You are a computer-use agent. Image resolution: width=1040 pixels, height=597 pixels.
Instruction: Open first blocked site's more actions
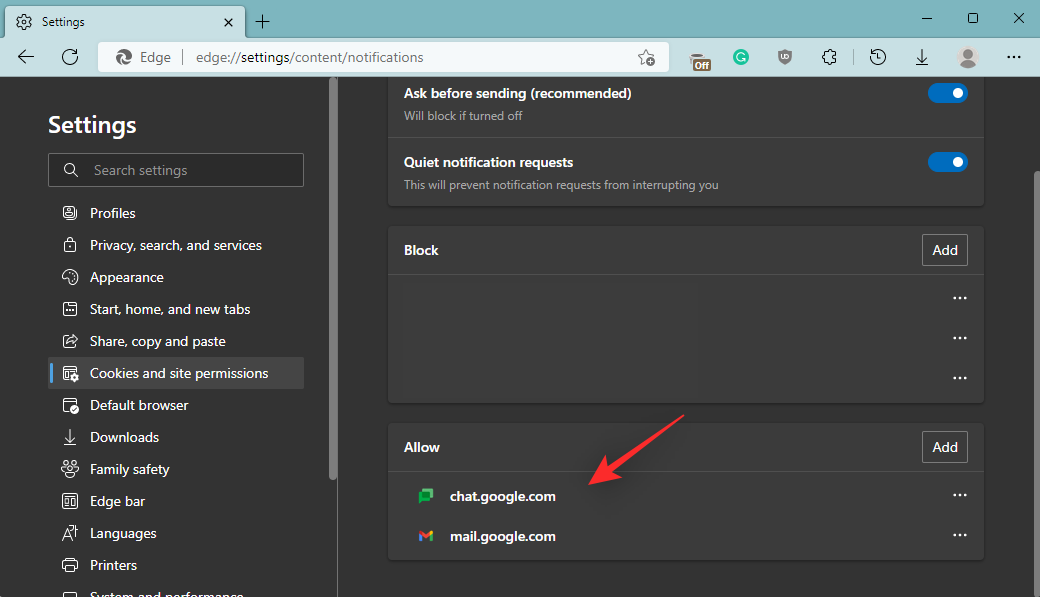tap(960, 298)
